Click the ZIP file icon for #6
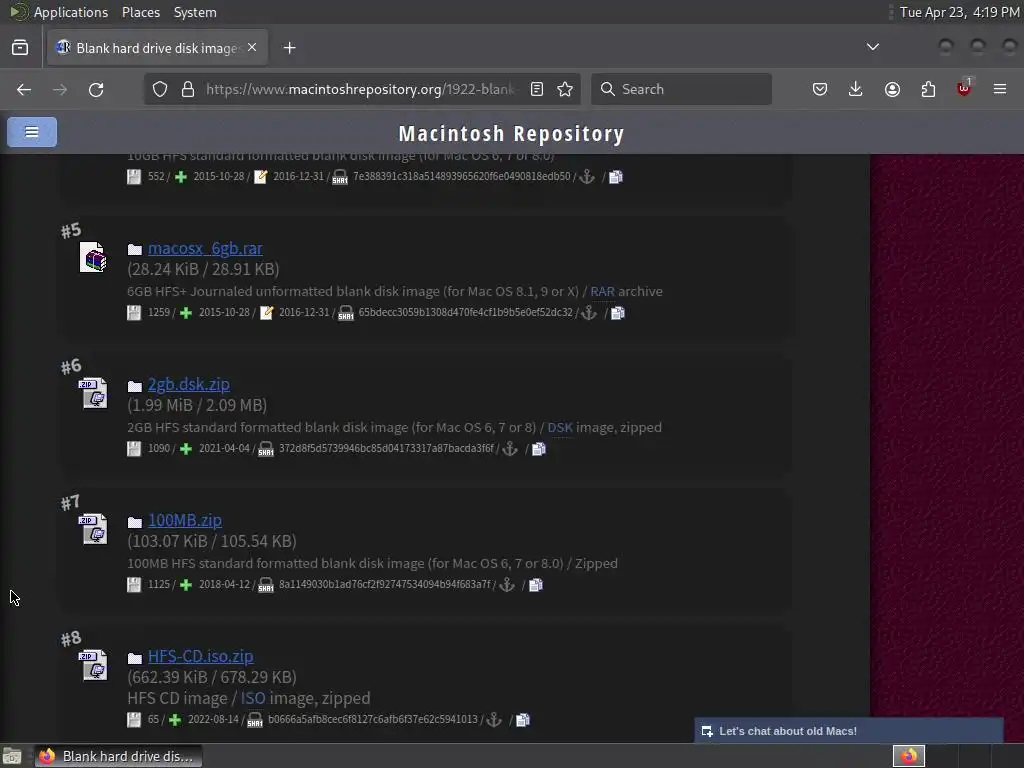This screenshot has width=1024, height=768. click(94, 392)
